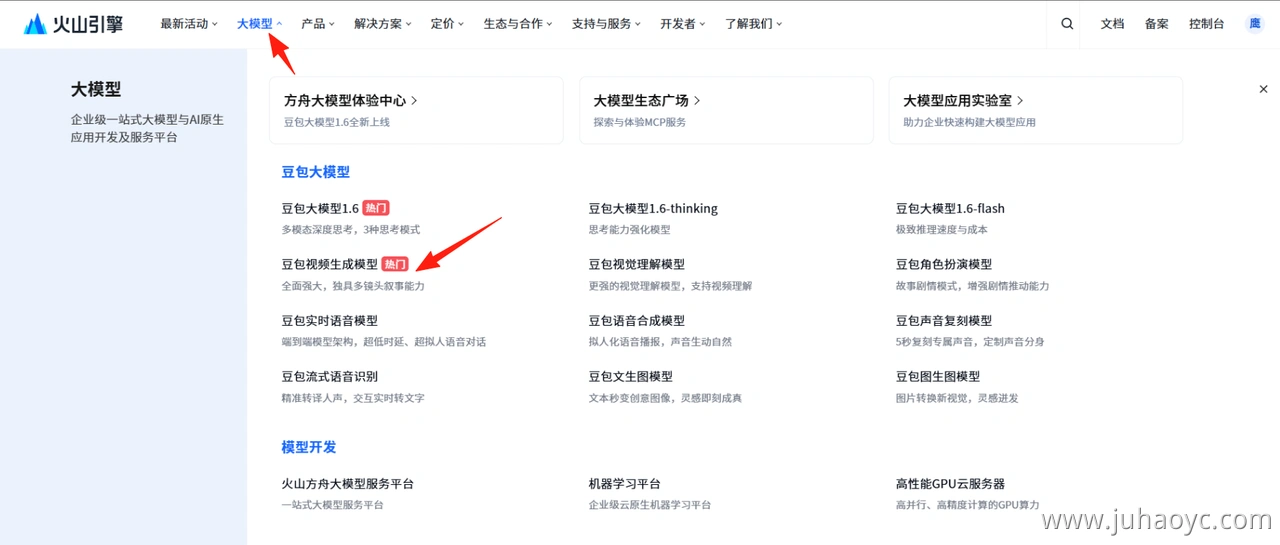1280x545 pixels.
Task: Open the 开发者 dropdown
Action: tap(683, 24)
